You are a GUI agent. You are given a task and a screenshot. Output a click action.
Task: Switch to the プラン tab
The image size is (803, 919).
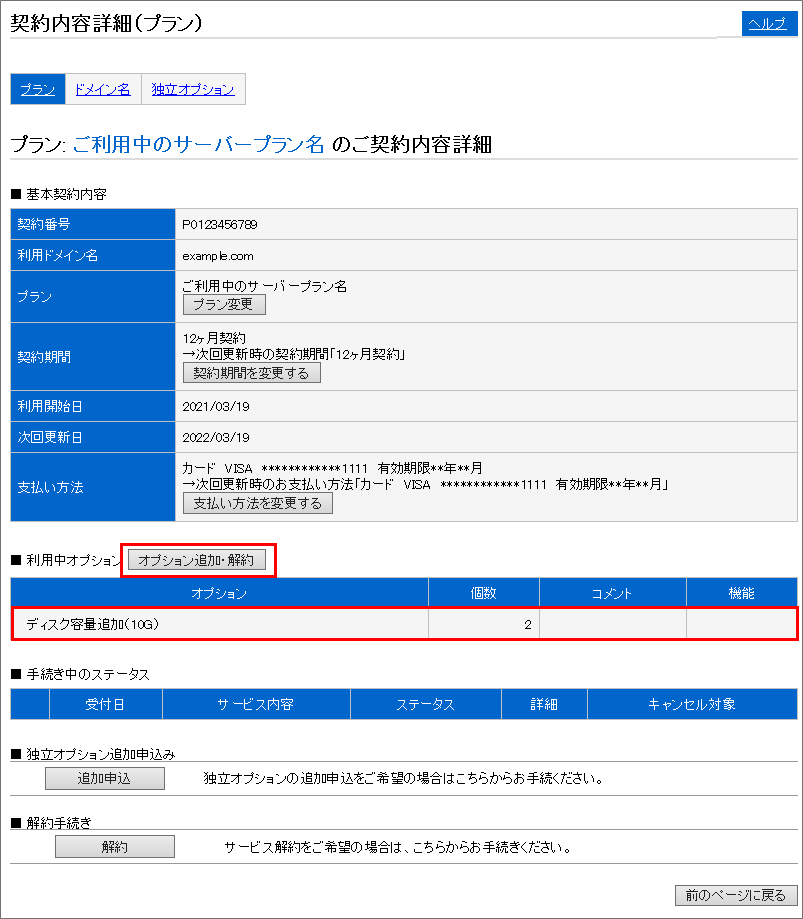coord(37,89)
